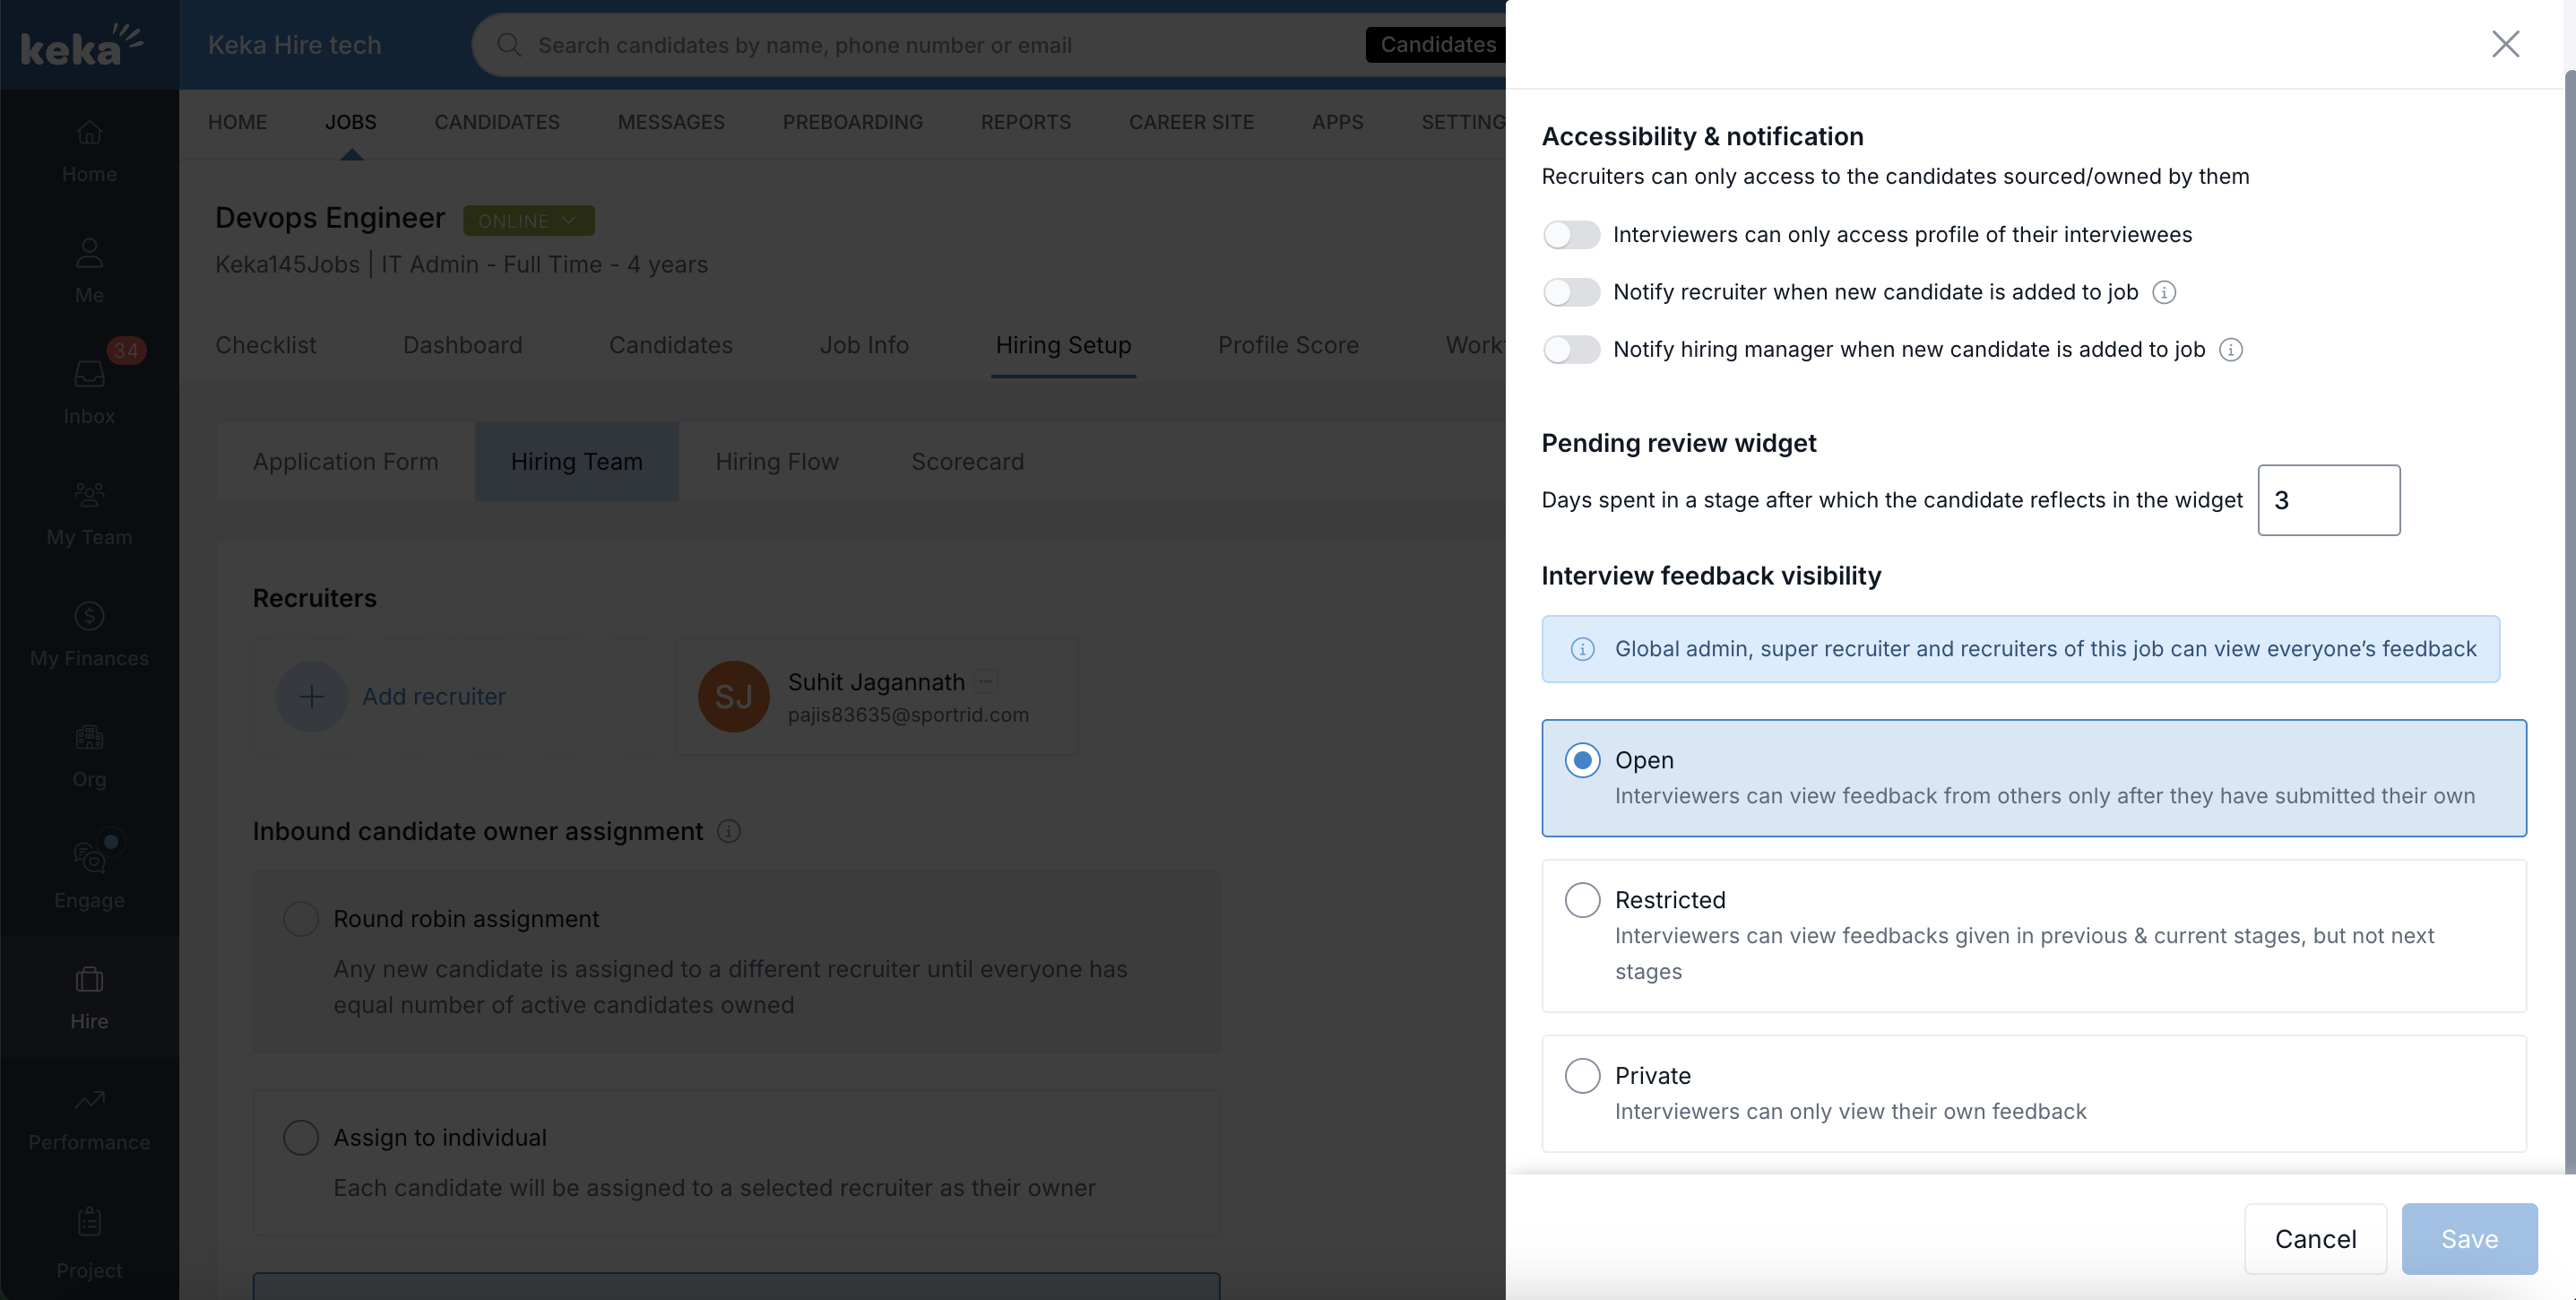Open the Candidates search scope dropdown
This screenshot has height=1300, width=2576.
point(1437,45)
